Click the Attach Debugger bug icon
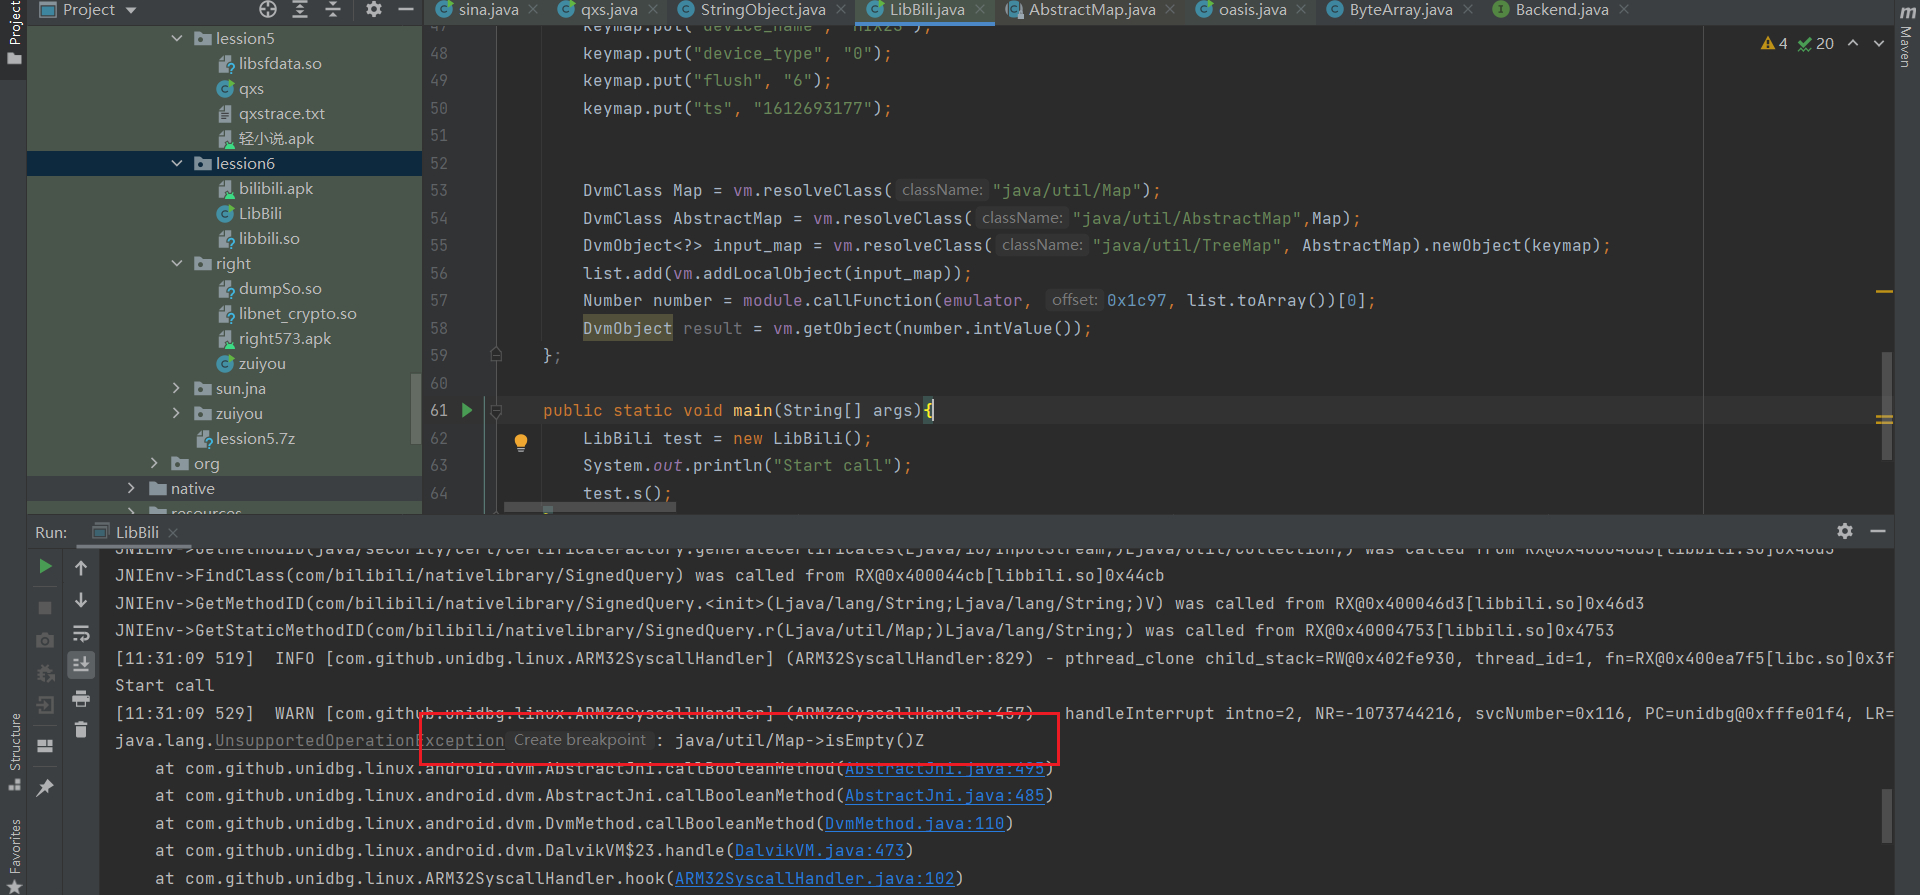The height and width of the screenshot is (895, 1920). point(45,674)
